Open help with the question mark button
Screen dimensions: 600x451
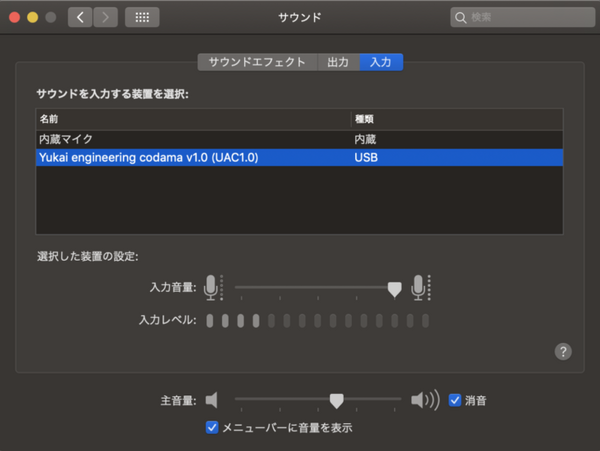click(x=563, y=351)
